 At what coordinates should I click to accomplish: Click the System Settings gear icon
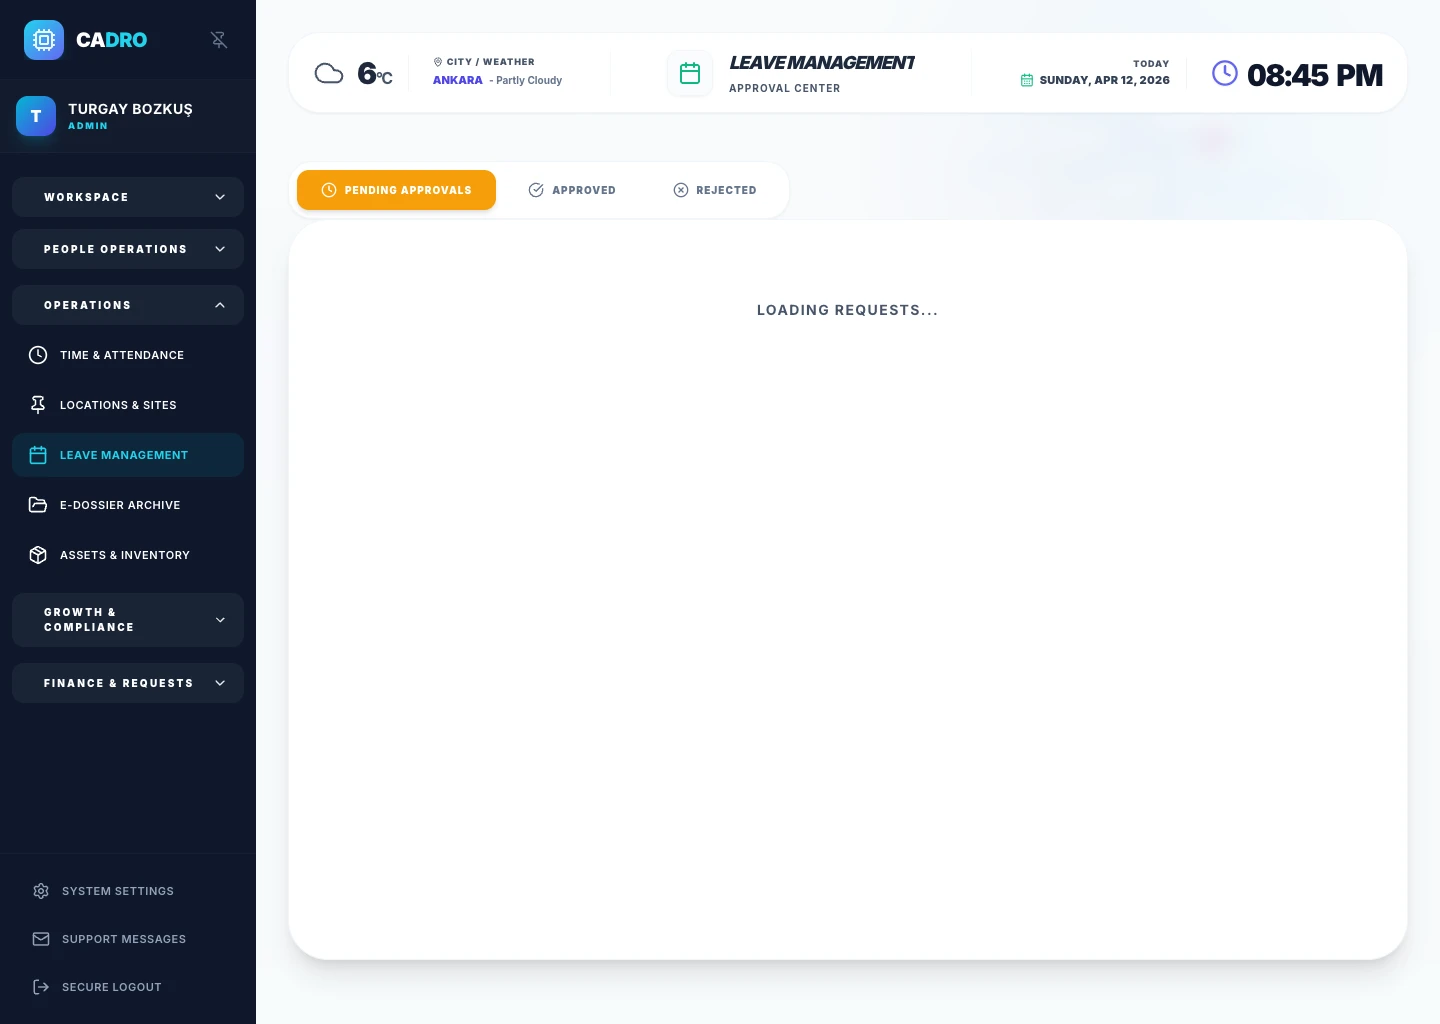point(41,891)
